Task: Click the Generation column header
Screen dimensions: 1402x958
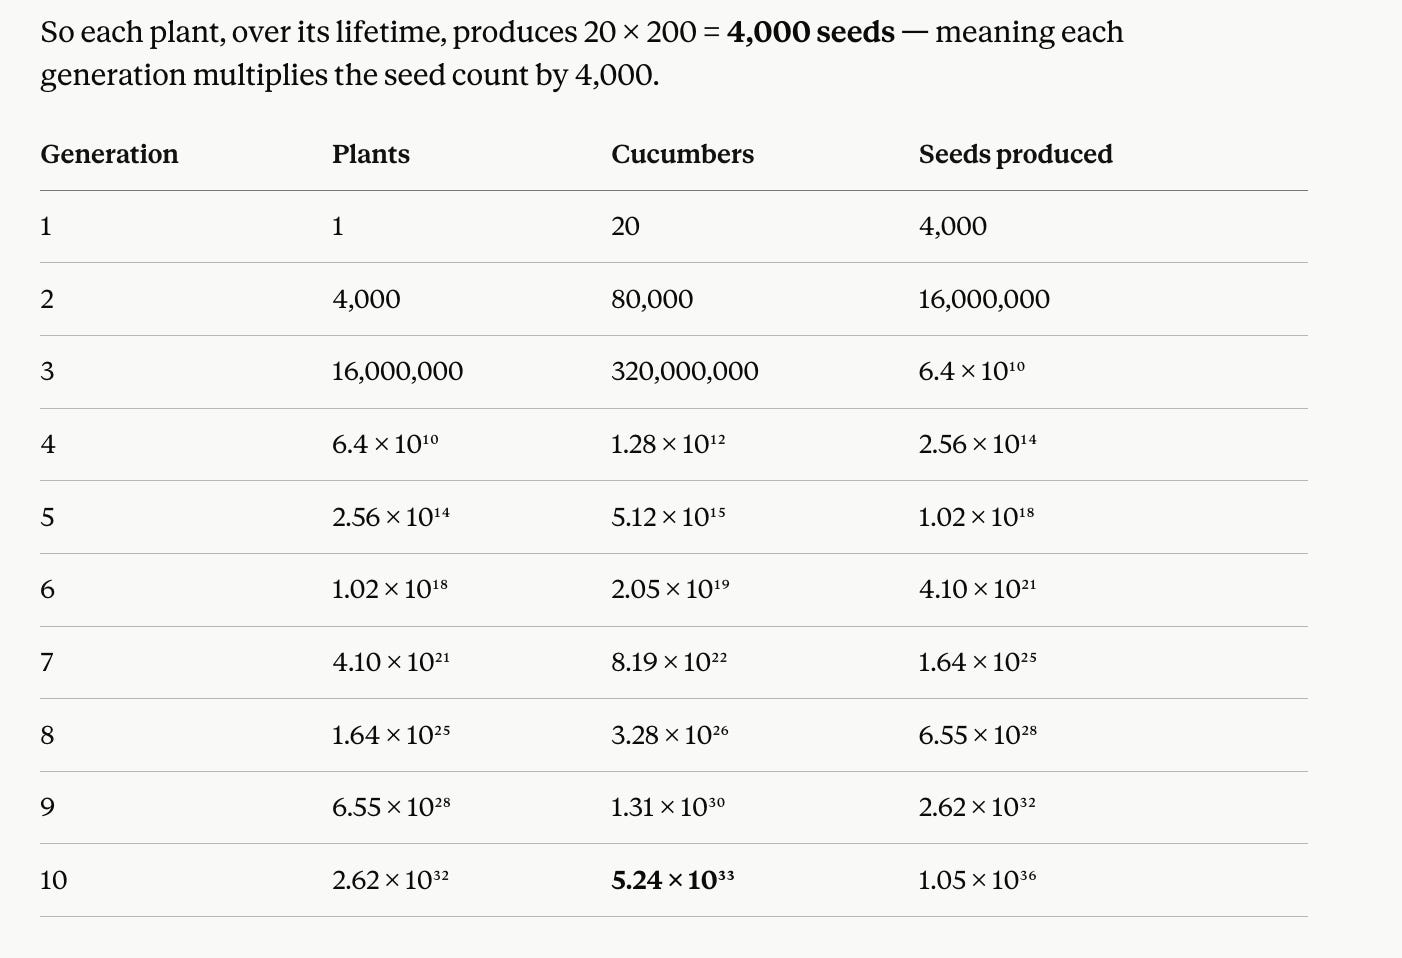Action: 109,154
